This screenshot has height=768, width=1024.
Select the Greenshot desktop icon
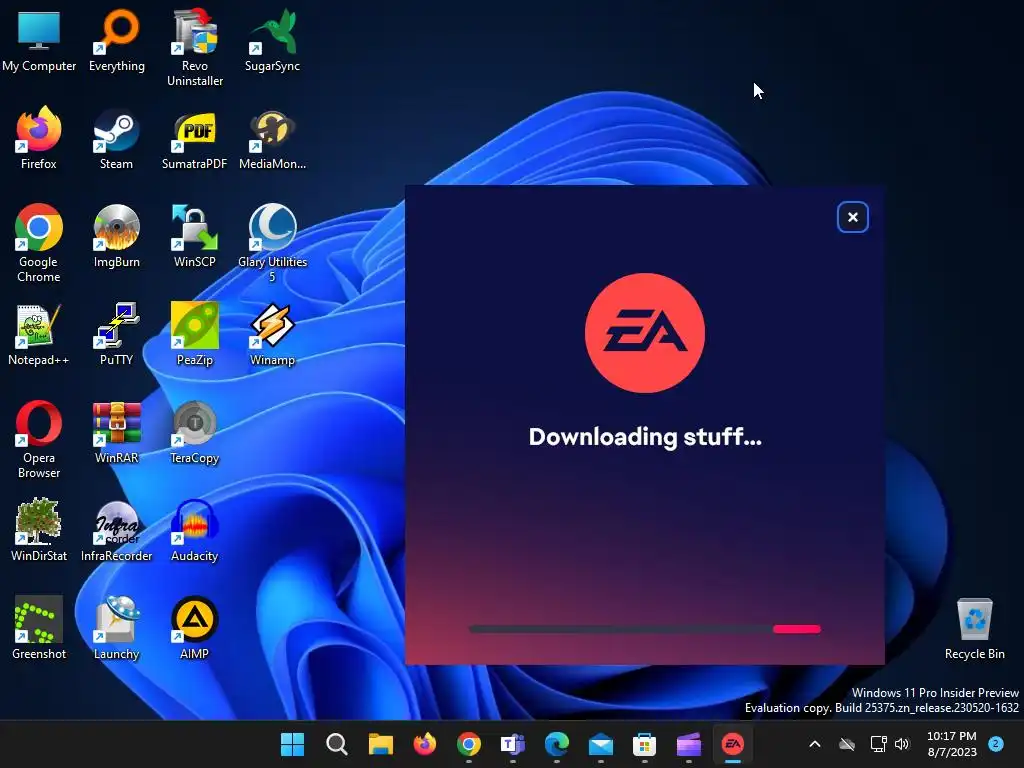(39, 628)
